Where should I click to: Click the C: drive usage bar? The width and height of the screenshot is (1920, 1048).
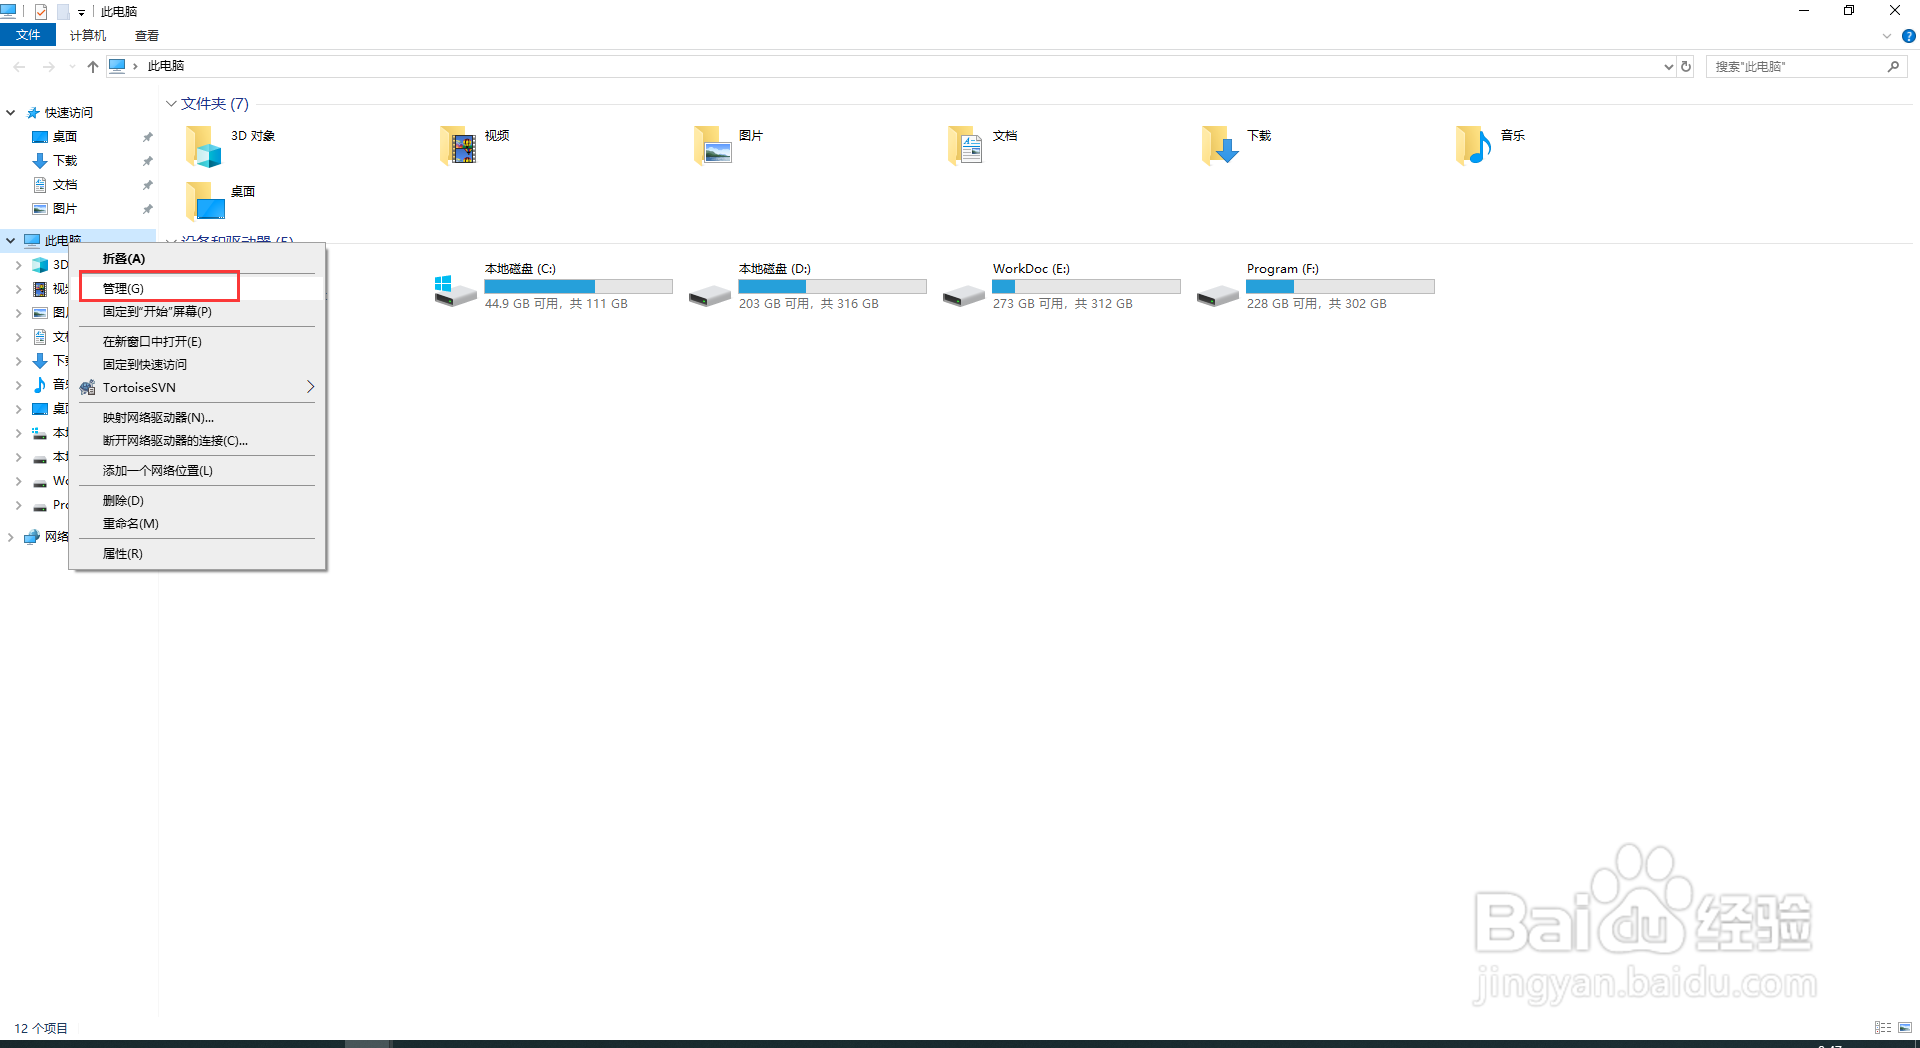(x=578, y=287)
